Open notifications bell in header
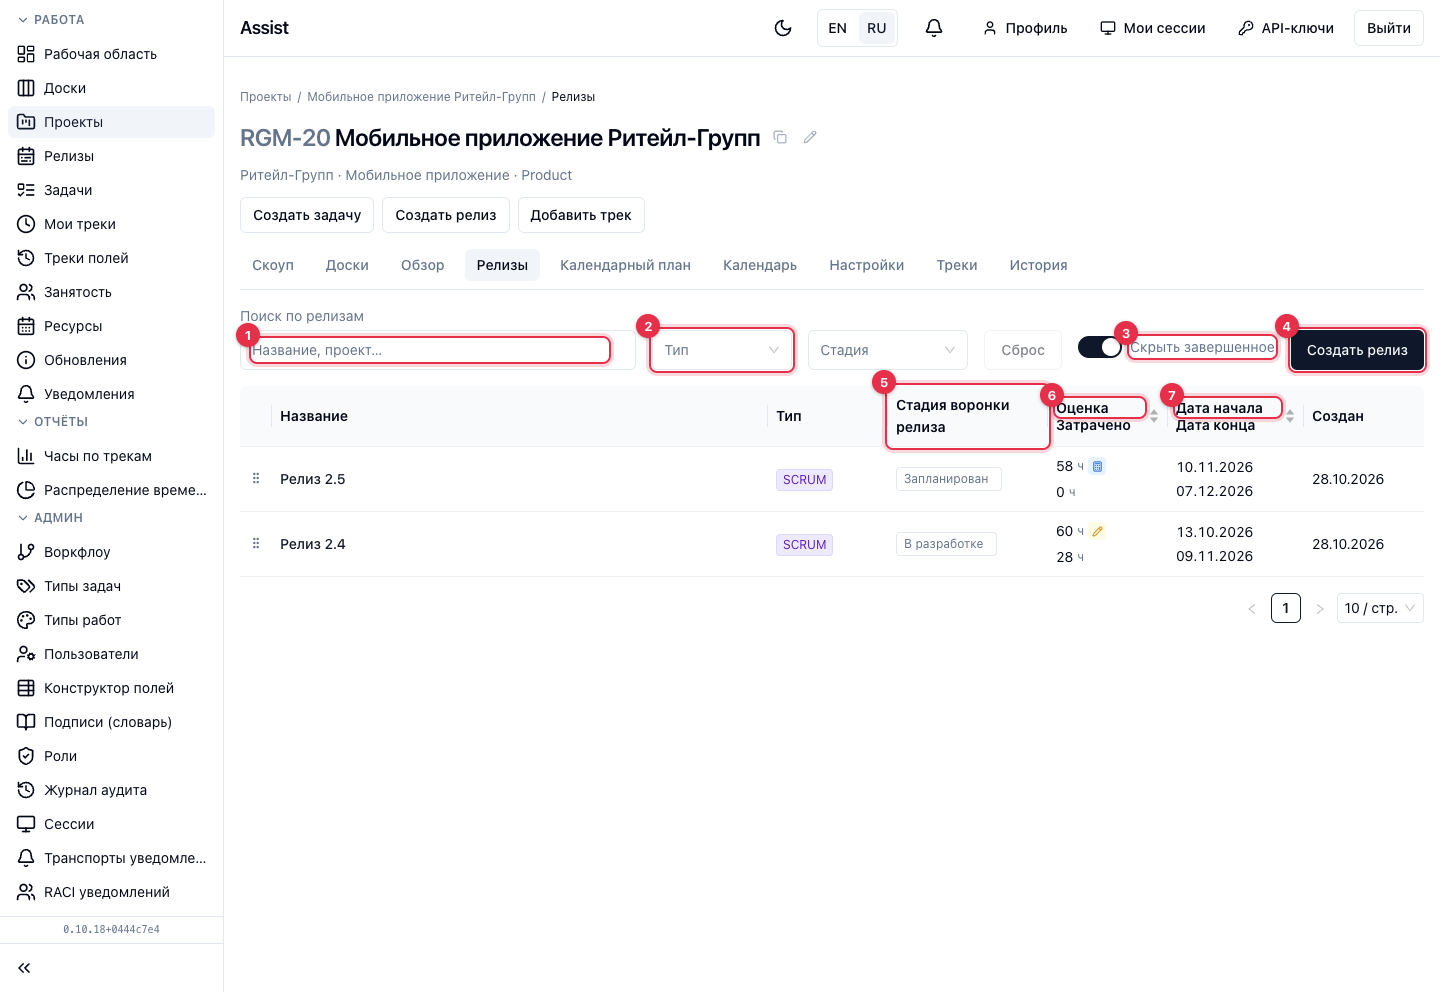 click(x=934, y=28)
